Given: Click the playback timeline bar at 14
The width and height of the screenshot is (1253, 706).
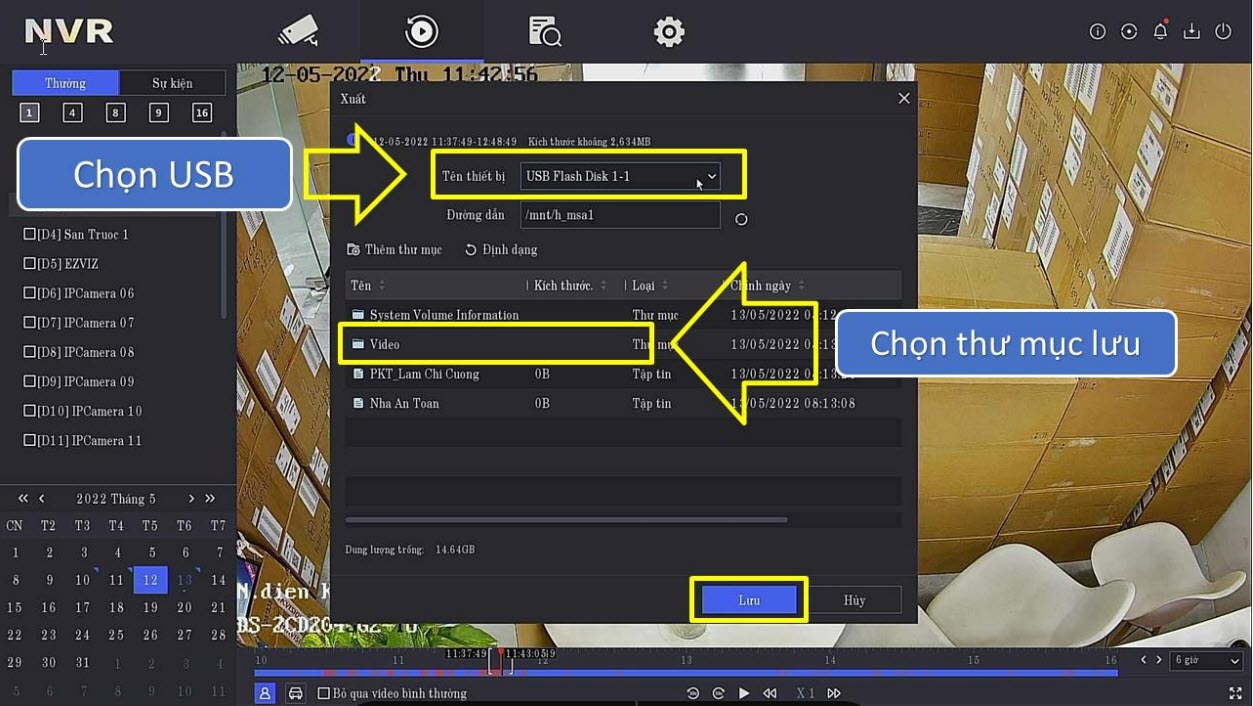Looking at the screenshot, I should [x=830, y=672].
